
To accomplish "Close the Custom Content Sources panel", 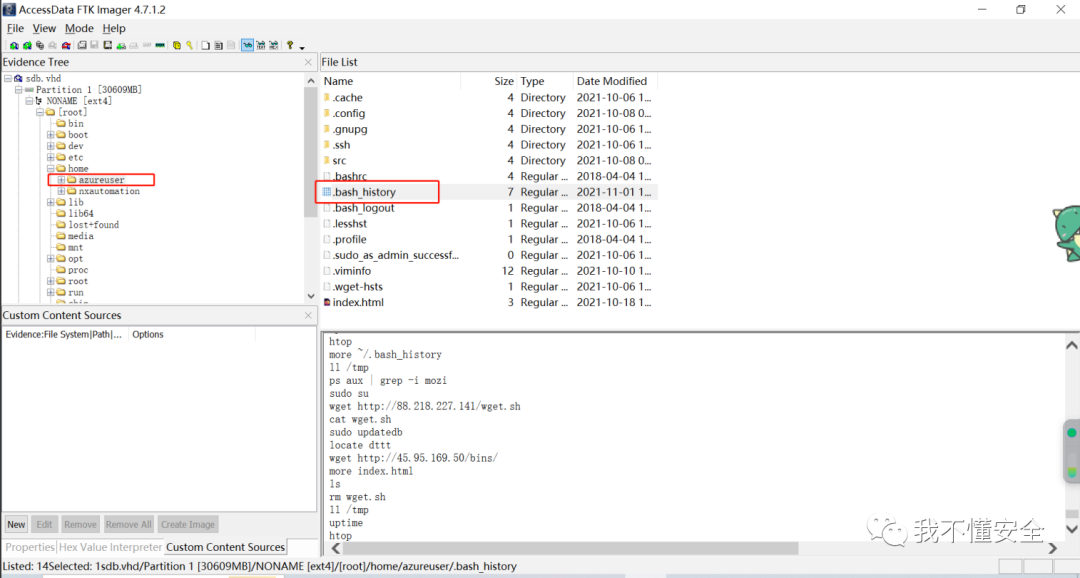I will pos(309,316).
